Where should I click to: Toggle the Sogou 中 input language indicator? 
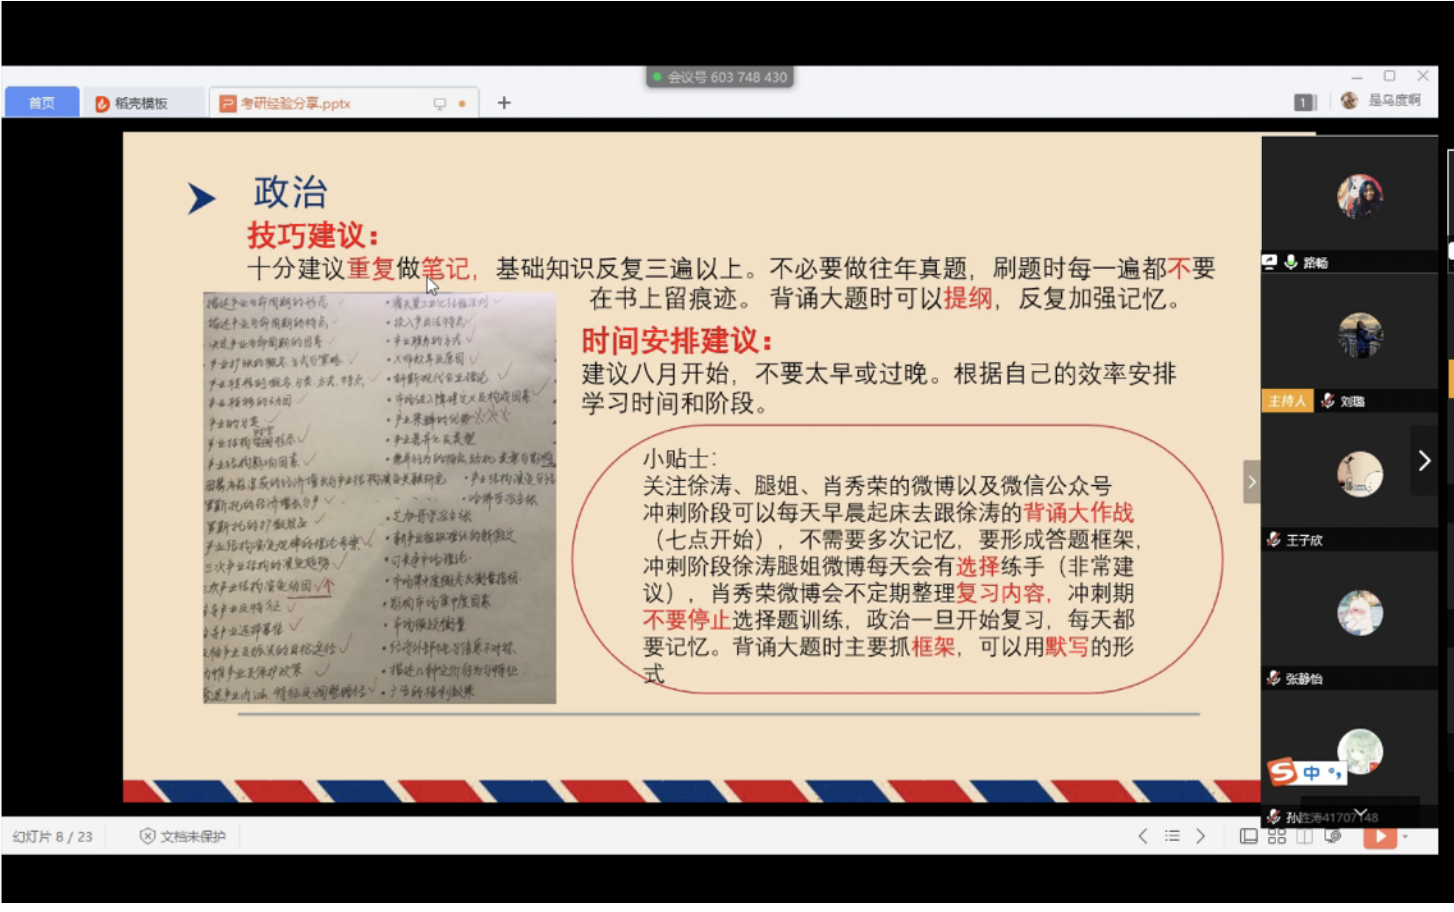click(1311, 773)
